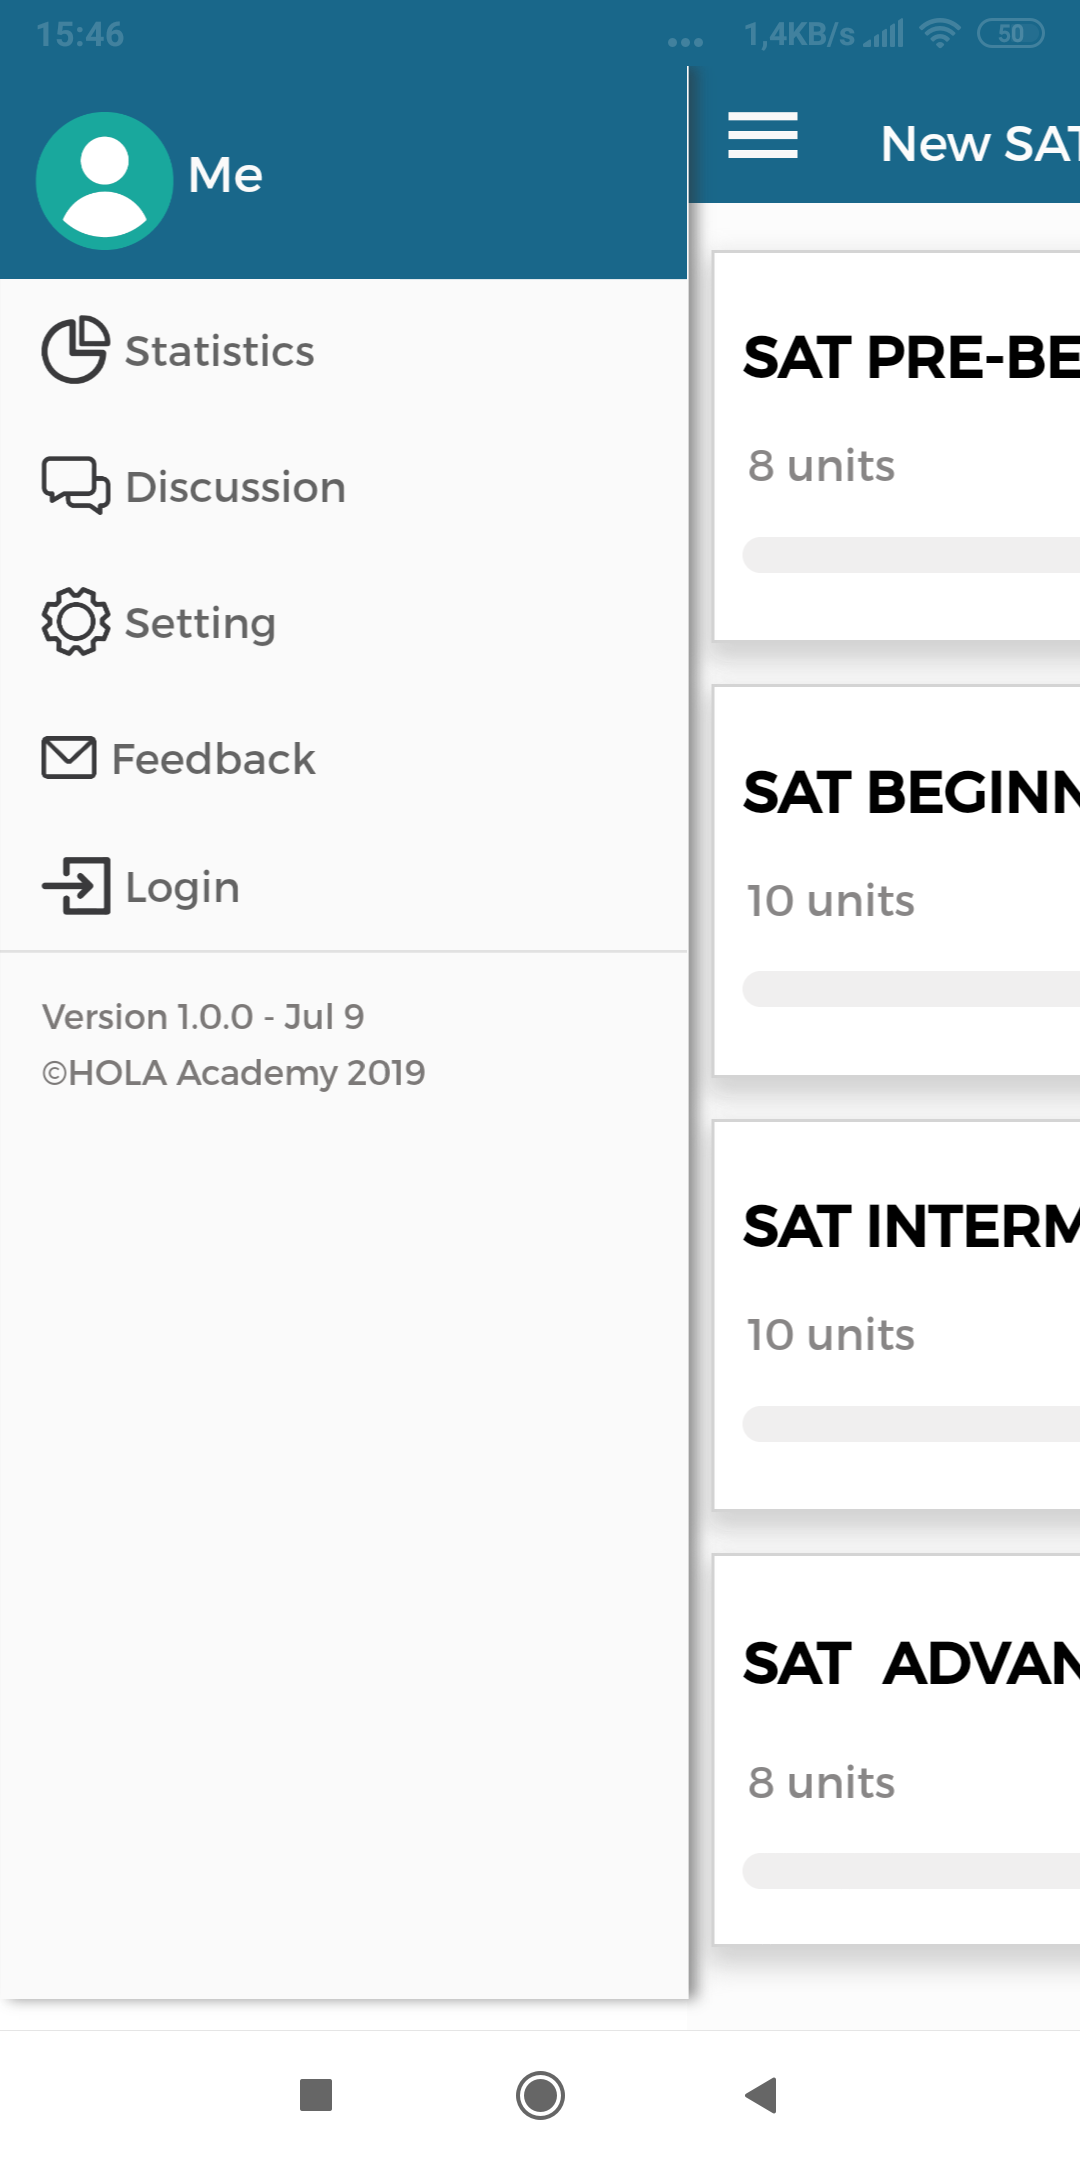Select the Setting menu label
This screenshot has height=2160, width=1080.
[200, 623]
